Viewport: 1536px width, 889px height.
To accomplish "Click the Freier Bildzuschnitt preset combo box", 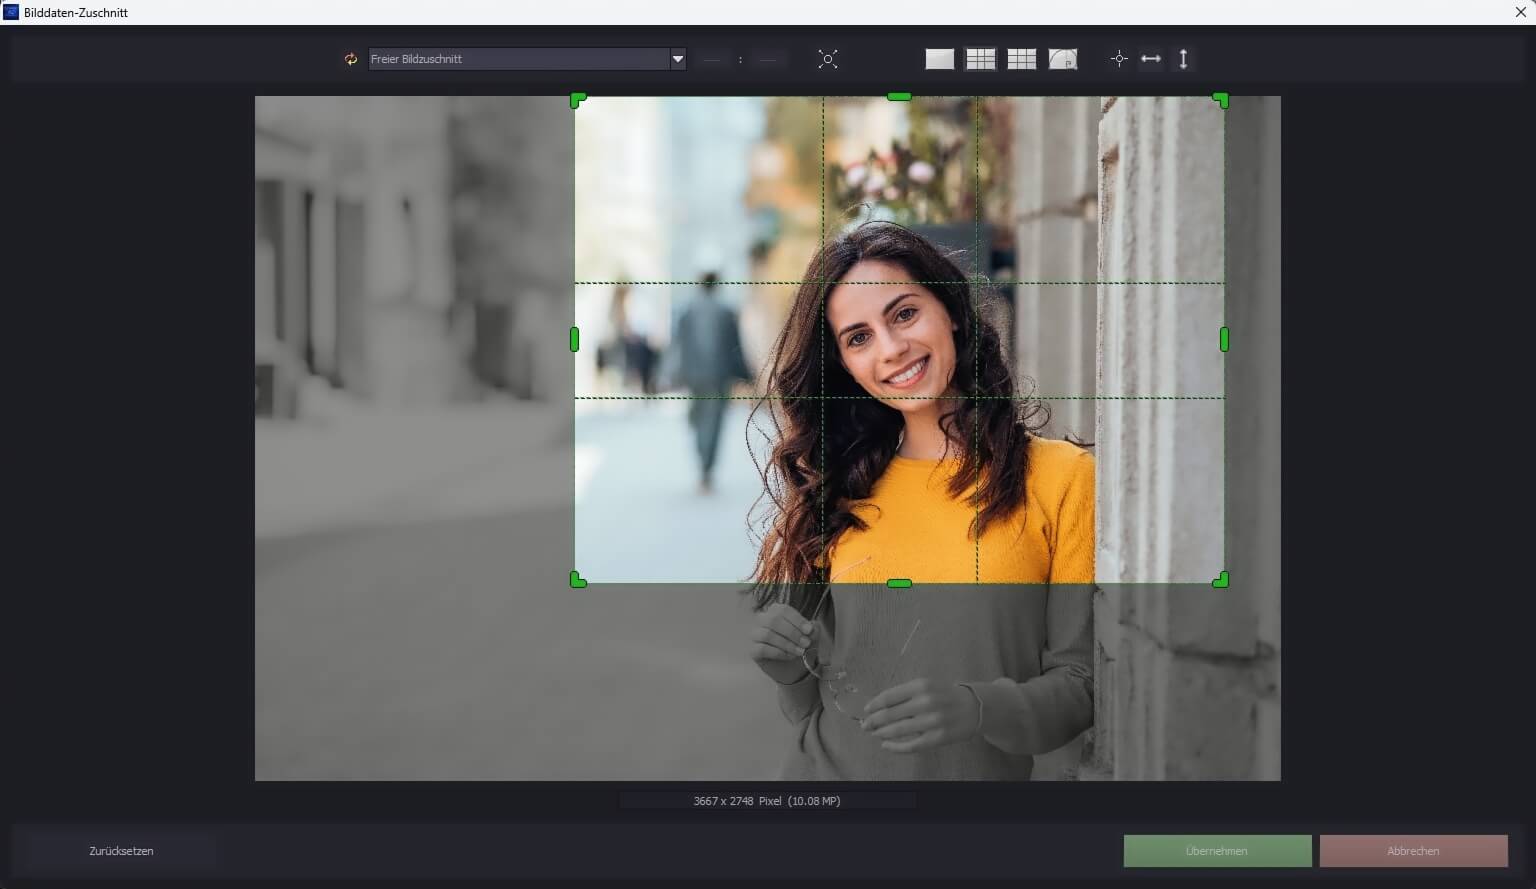I will click(x=520, y=59).
